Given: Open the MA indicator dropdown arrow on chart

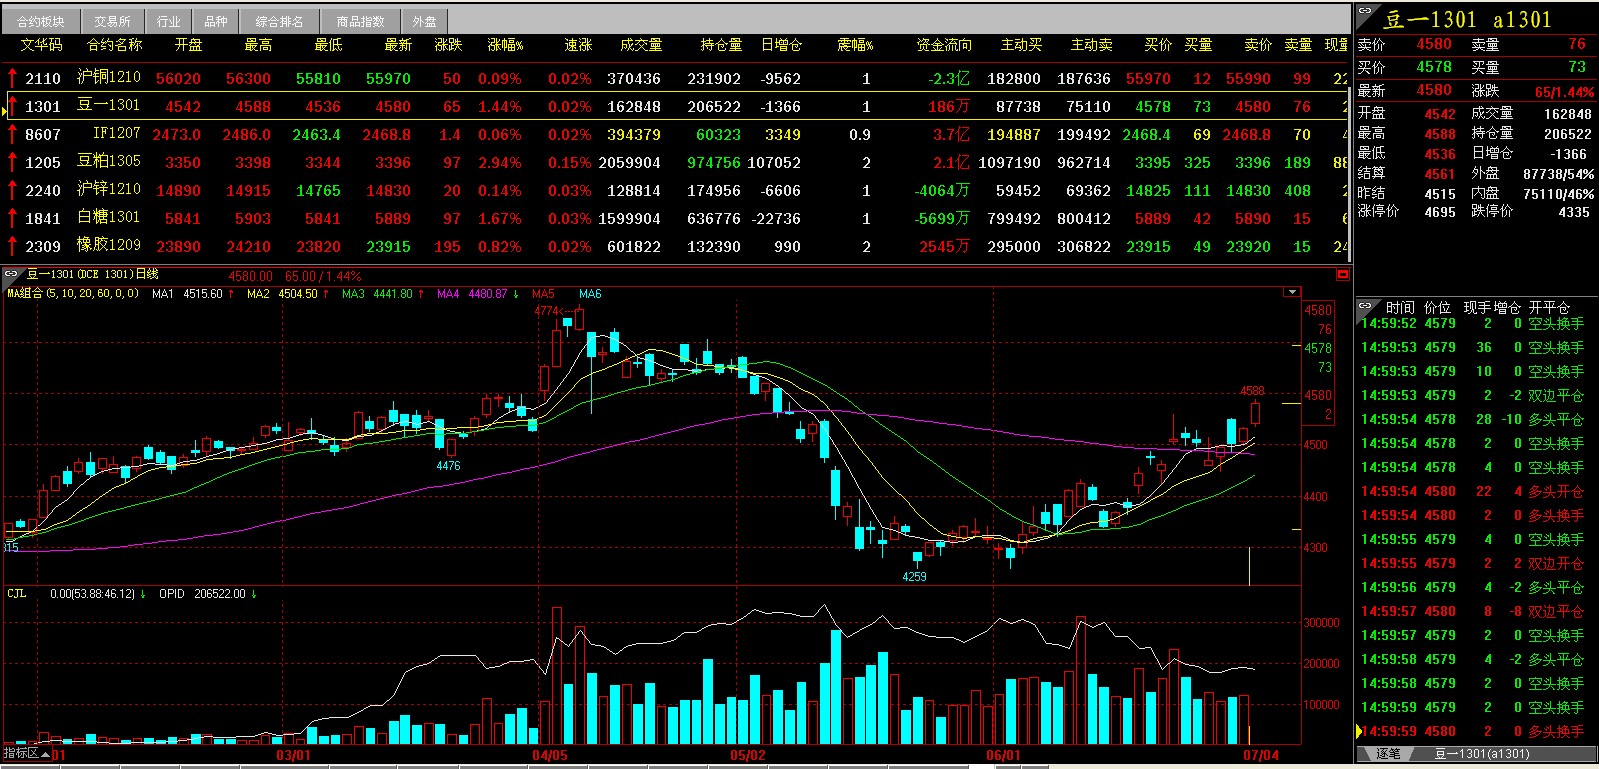Looking at the screenshot, I should point(1292,293).
